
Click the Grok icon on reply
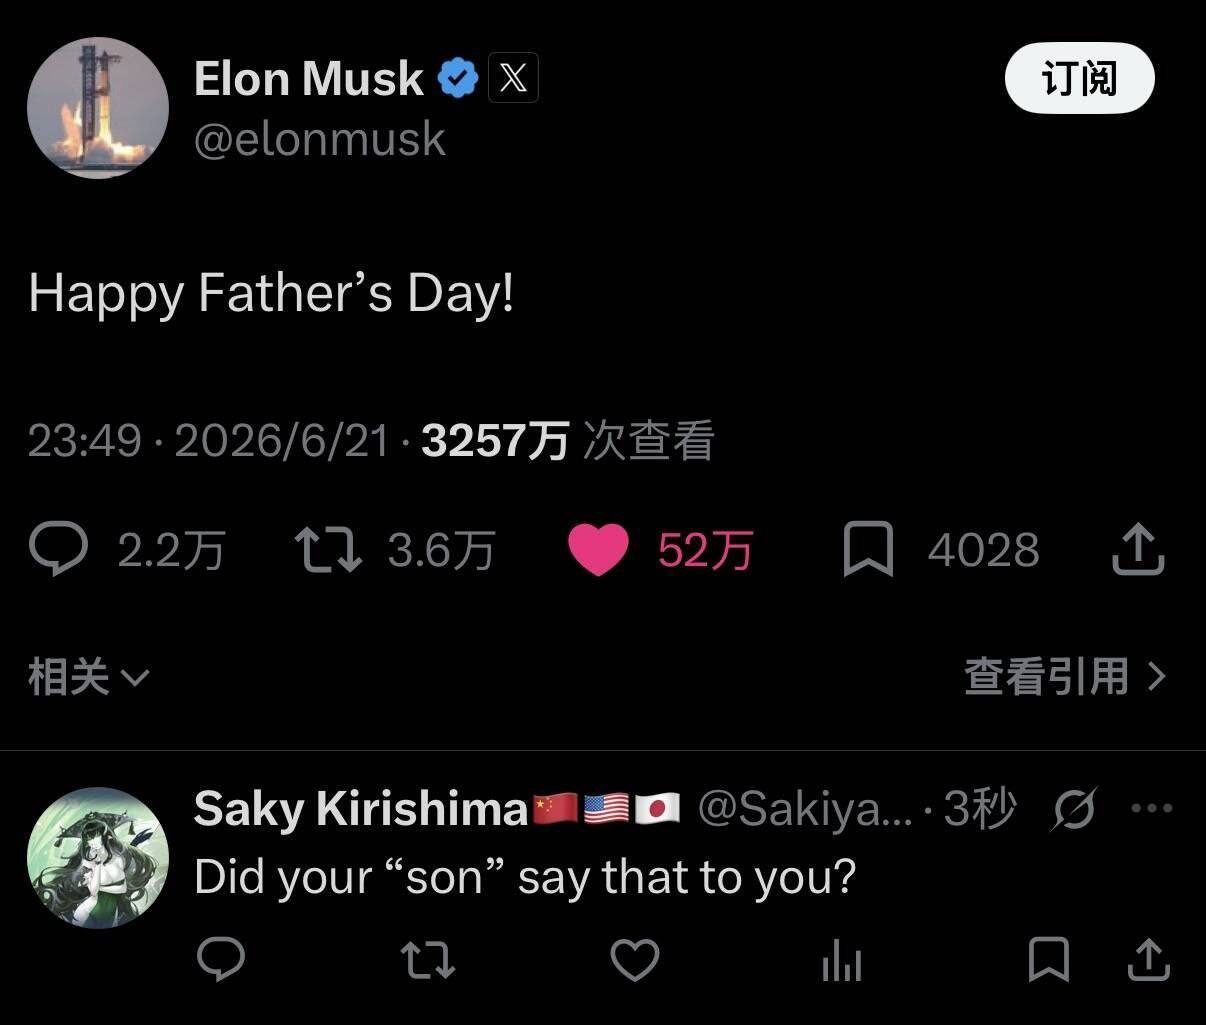click(1074, 809)
